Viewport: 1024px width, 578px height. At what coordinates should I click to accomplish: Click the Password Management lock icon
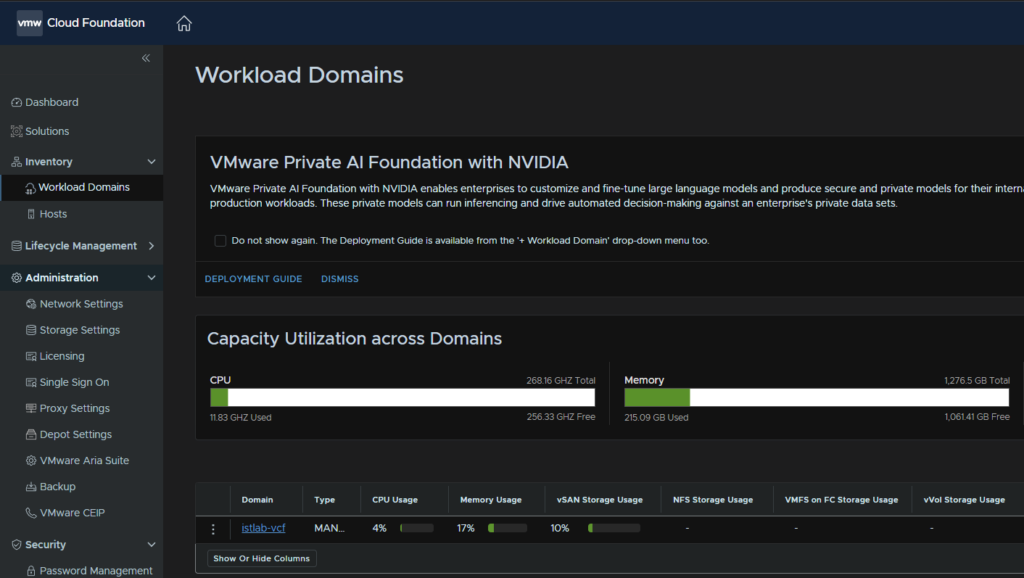click(x=31, y=571)
